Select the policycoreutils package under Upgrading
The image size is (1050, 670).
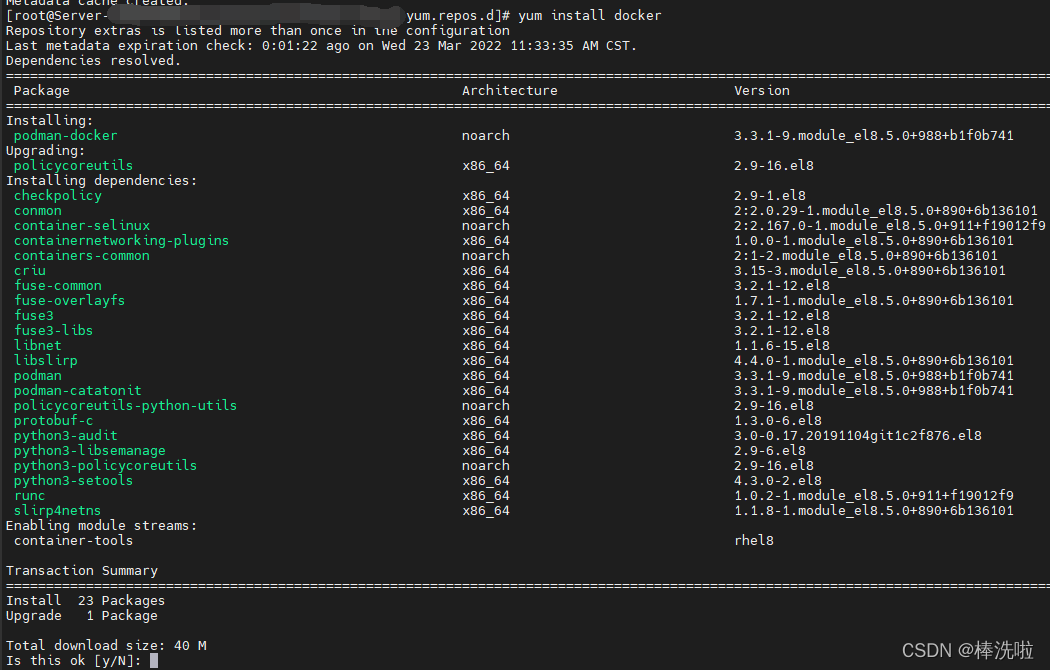tap(73, 165)
